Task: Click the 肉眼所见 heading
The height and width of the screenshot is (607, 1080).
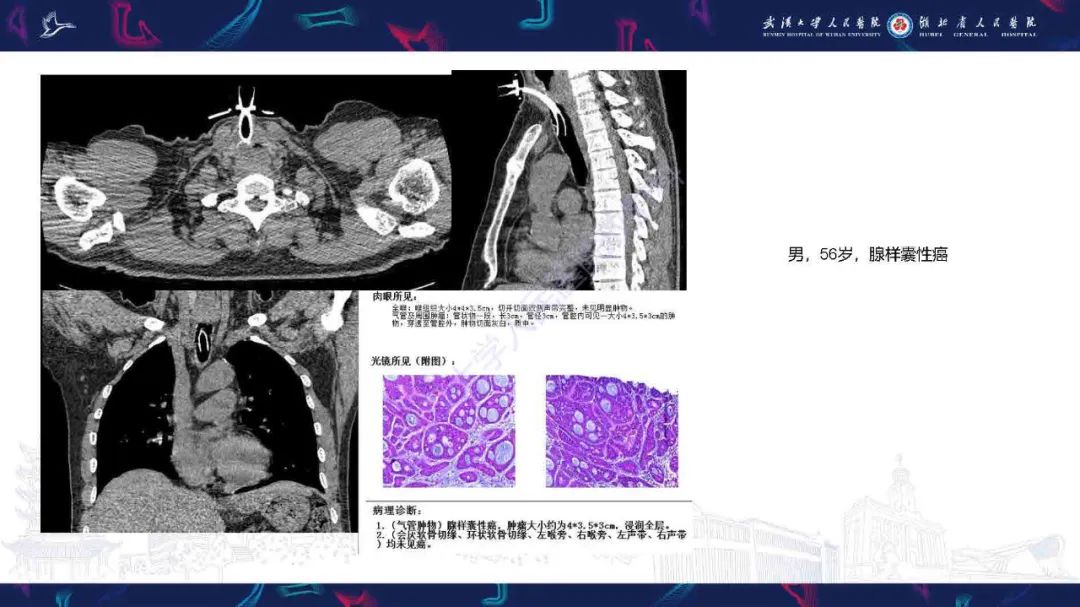Action: click(394, 296)
